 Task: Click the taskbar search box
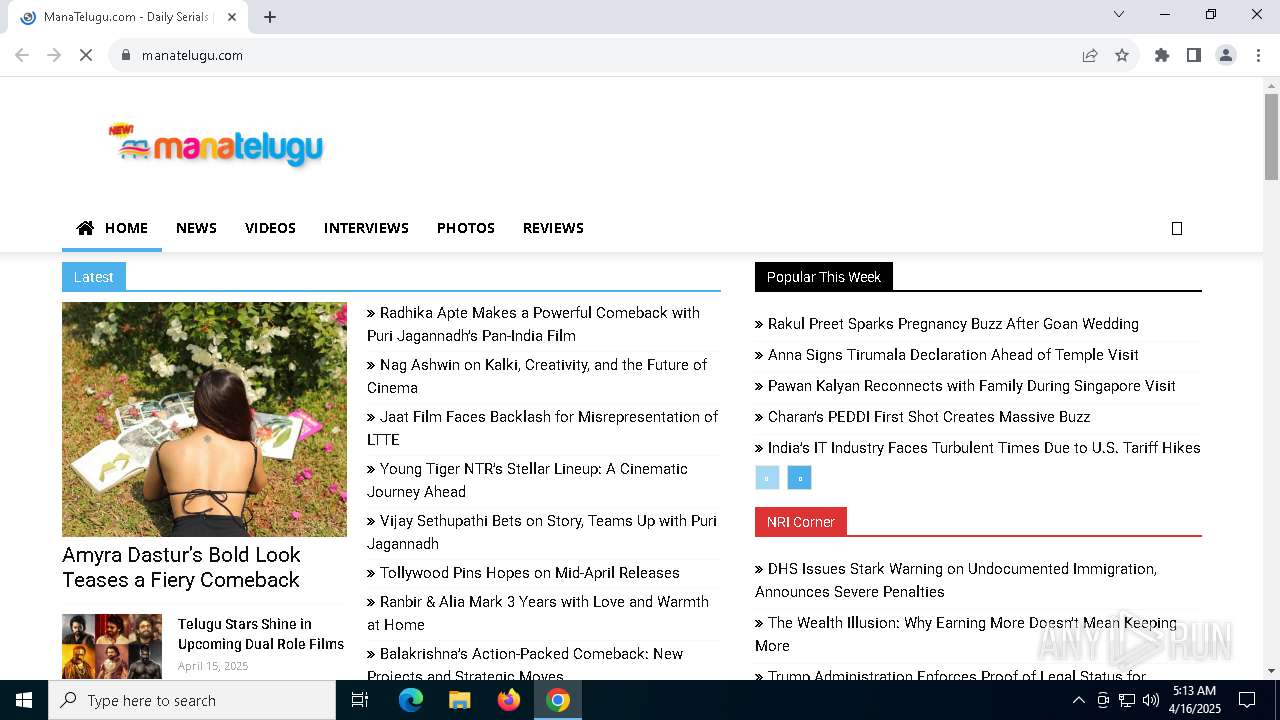click(192, 700)
